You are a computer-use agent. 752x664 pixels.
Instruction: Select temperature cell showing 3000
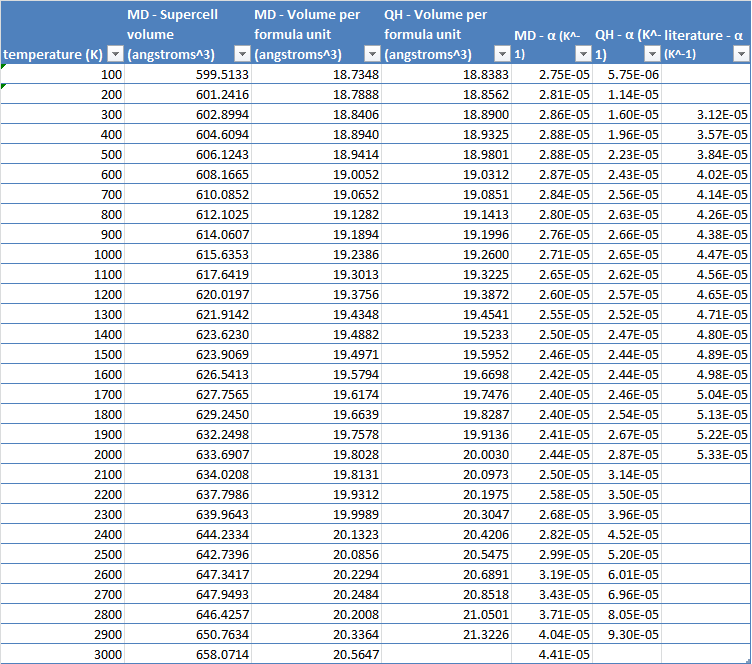pyautogui.click(x=62, y=654)
